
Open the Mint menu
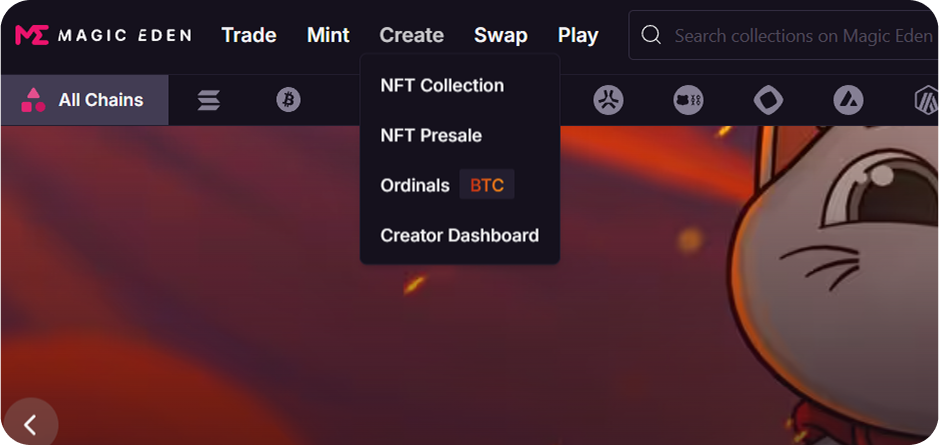pyautogui.click(x=328, y=35)
